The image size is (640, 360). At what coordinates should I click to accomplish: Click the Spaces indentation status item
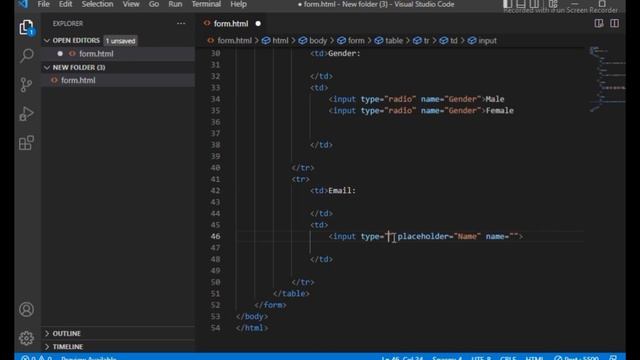[447, 358]
